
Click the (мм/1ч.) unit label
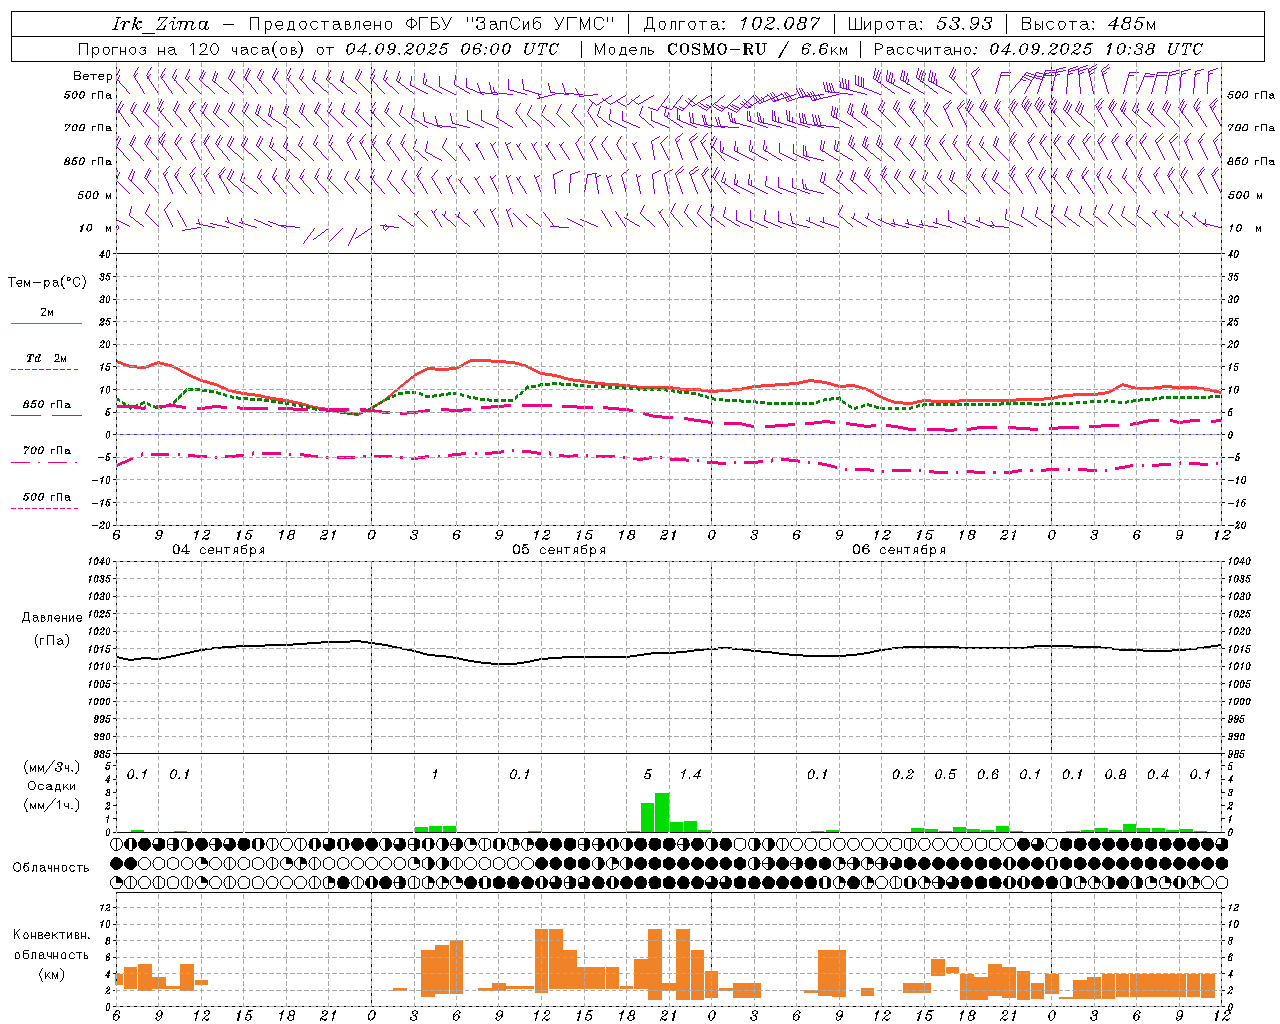pos(52,806)
